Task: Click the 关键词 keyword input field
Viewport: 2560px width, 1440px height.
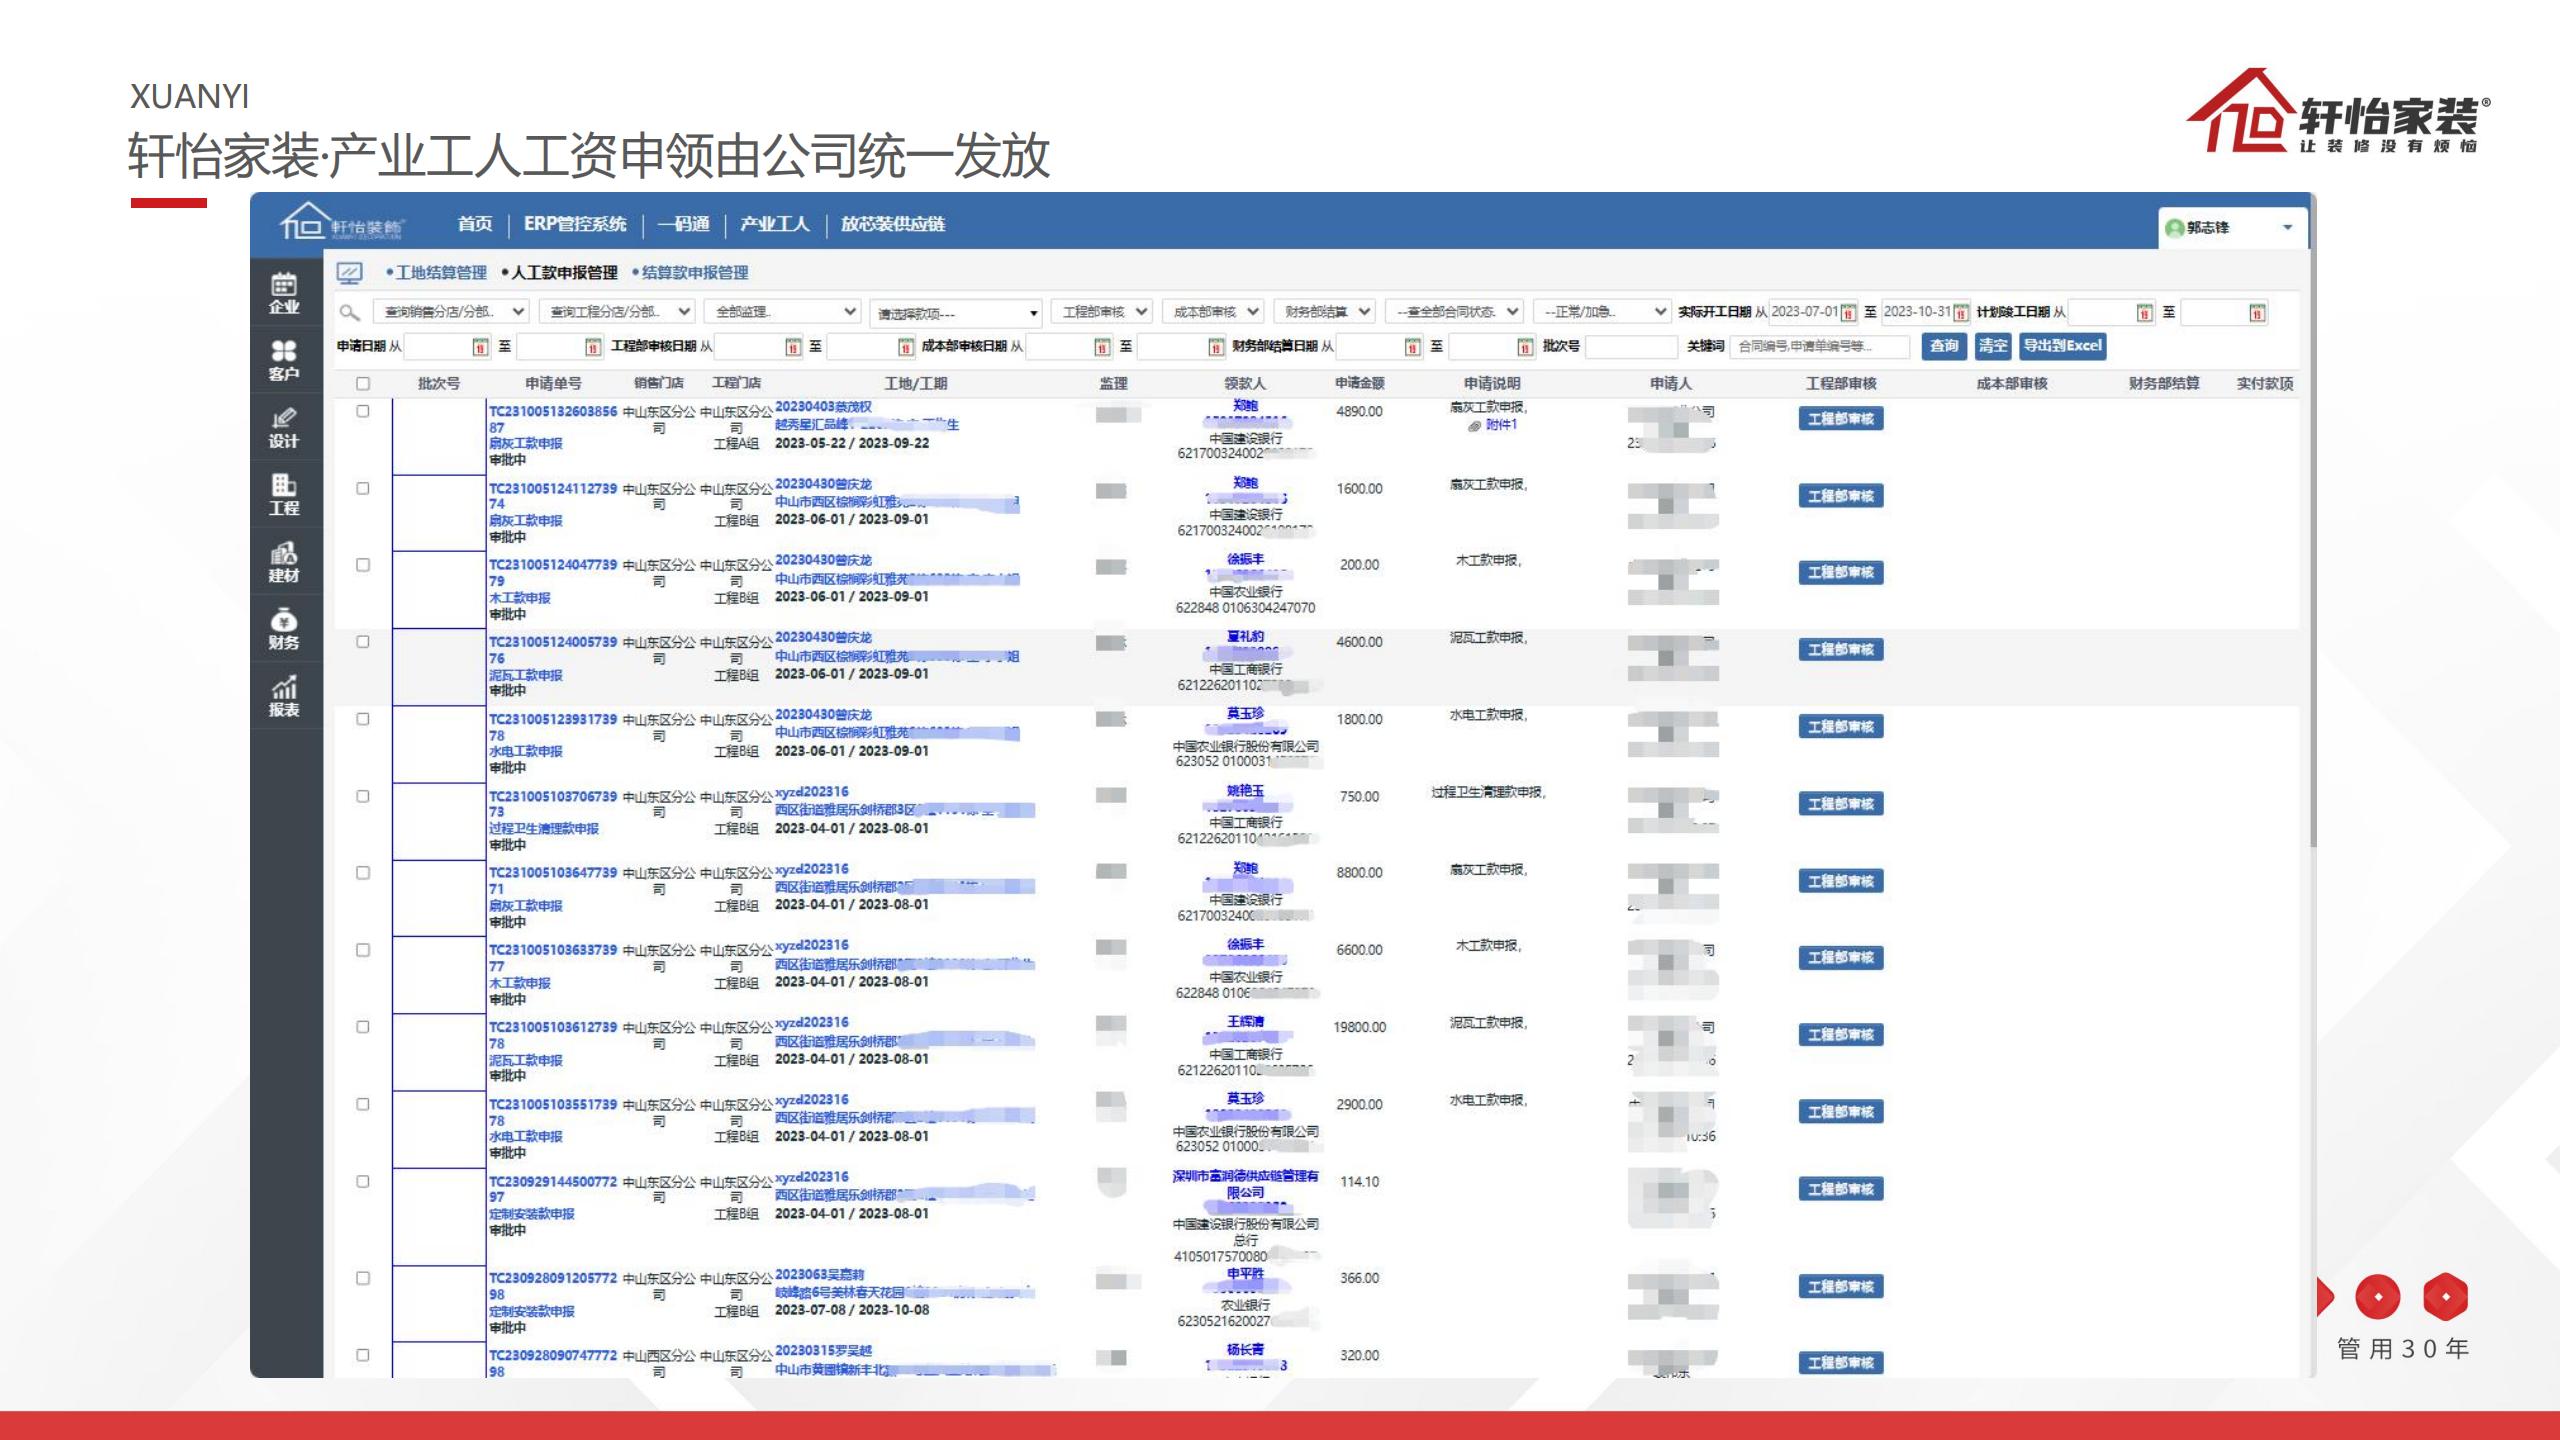Action: click(x=1820, y=347)
